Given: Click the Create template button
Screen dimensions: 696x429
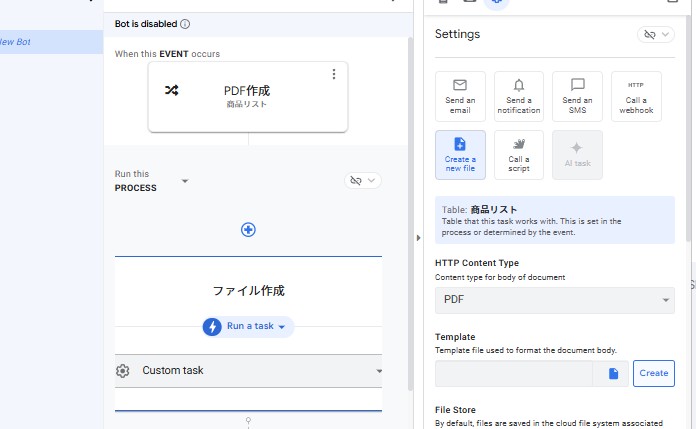Looking at the screenshot, I should pyautogui.click(x=653, y=373).
